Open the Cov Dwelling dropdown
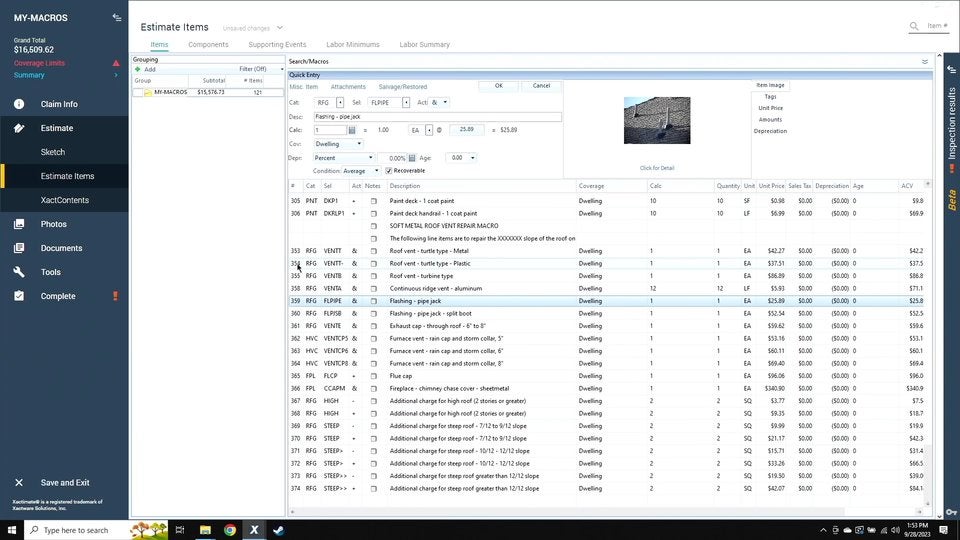This screenshot has width=960, height=540. point(338,144)
